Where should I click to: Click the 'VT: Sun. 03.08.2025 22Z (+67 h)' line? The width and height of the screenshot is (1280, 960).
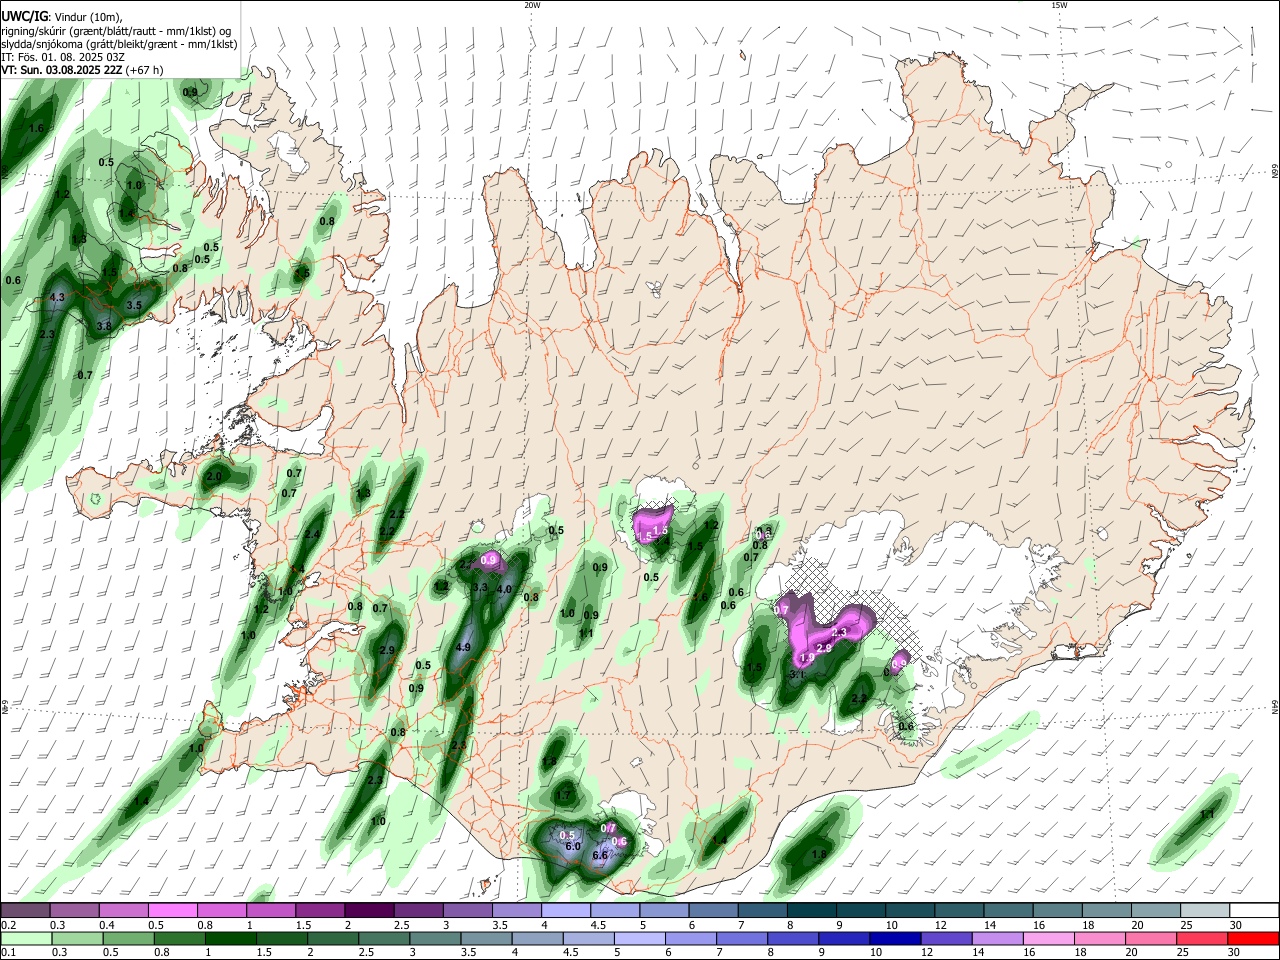pyautogui.click(x=82, y=70)
